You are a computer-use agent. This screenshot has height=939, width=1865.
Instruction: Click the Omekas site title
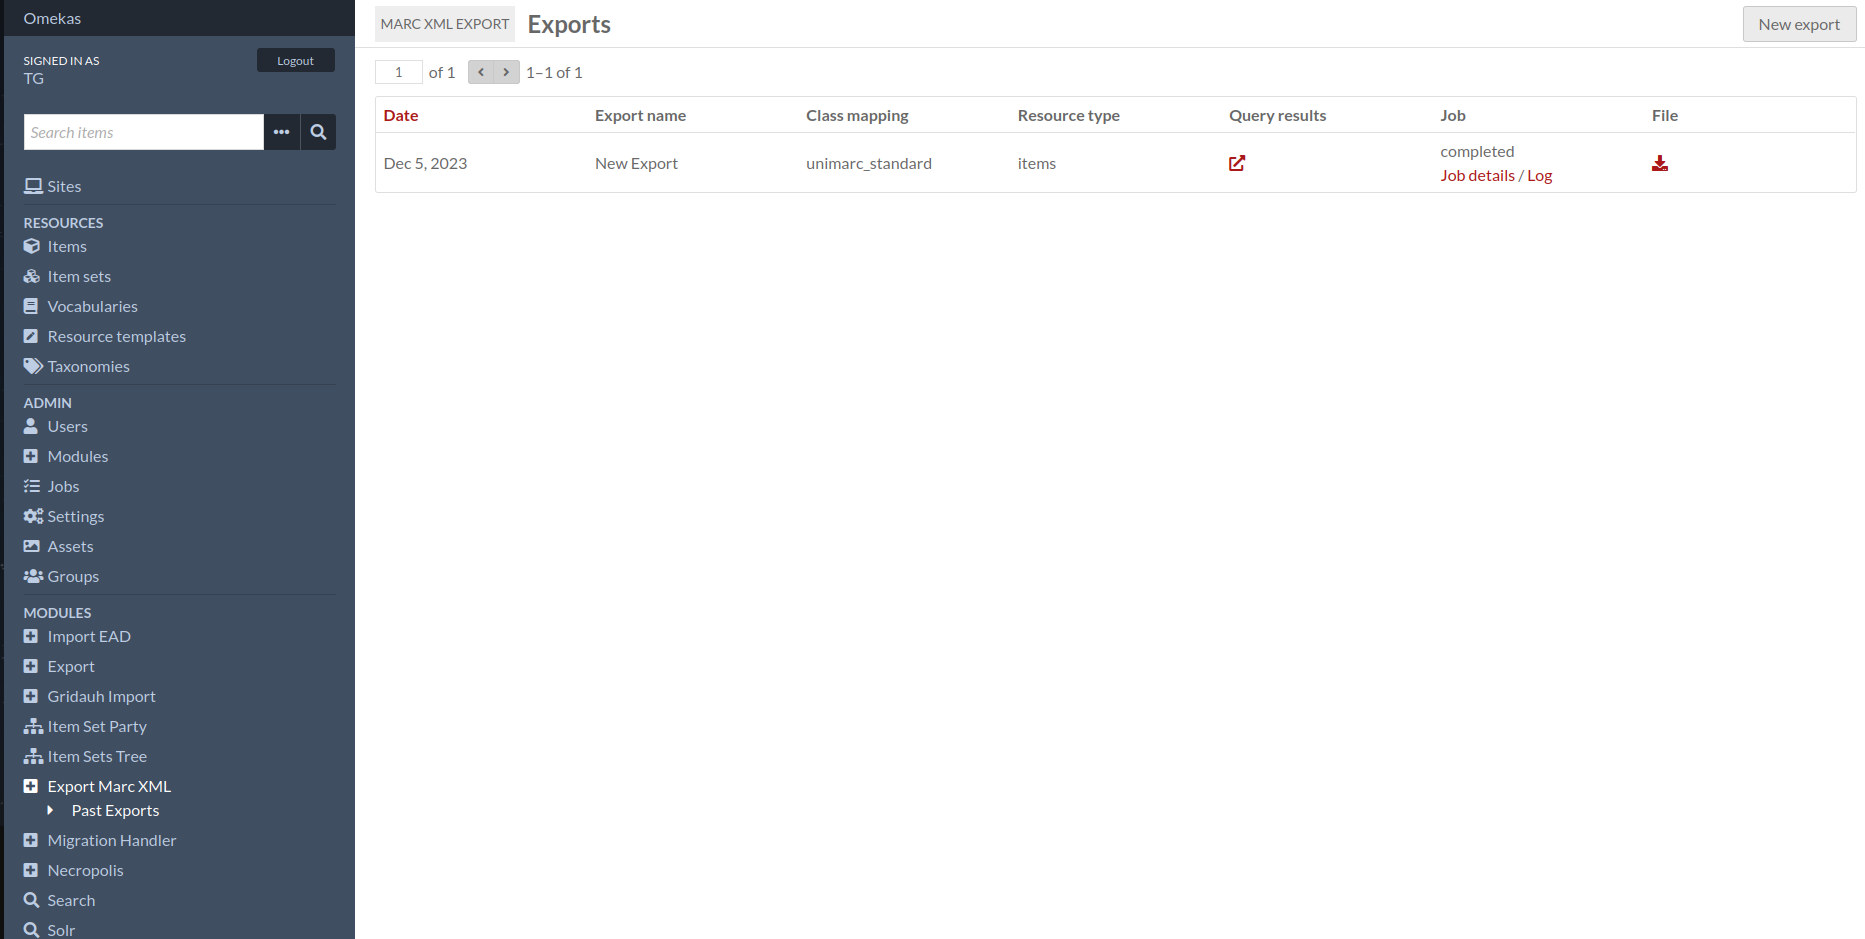coord(52,18)
